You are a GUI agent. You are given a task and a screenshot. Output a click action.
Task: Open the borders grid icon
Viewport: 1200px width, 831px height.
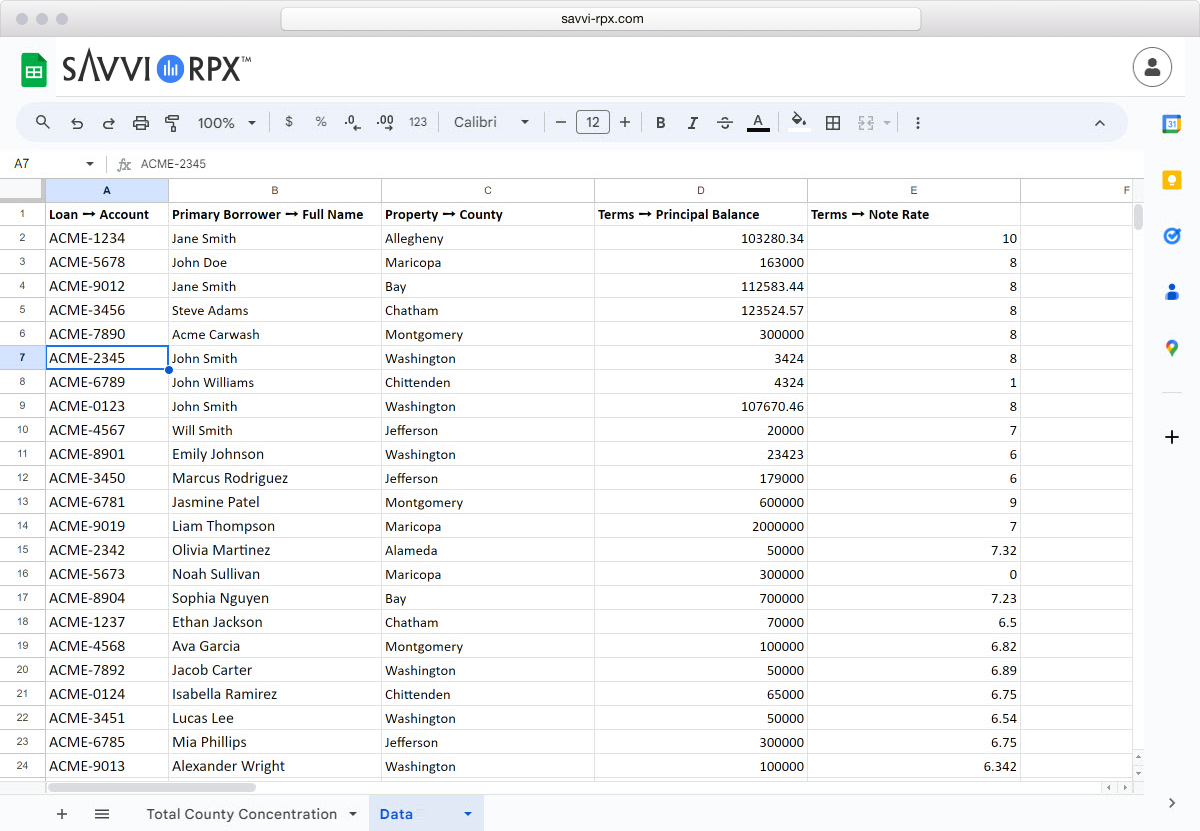click(832, 123)
